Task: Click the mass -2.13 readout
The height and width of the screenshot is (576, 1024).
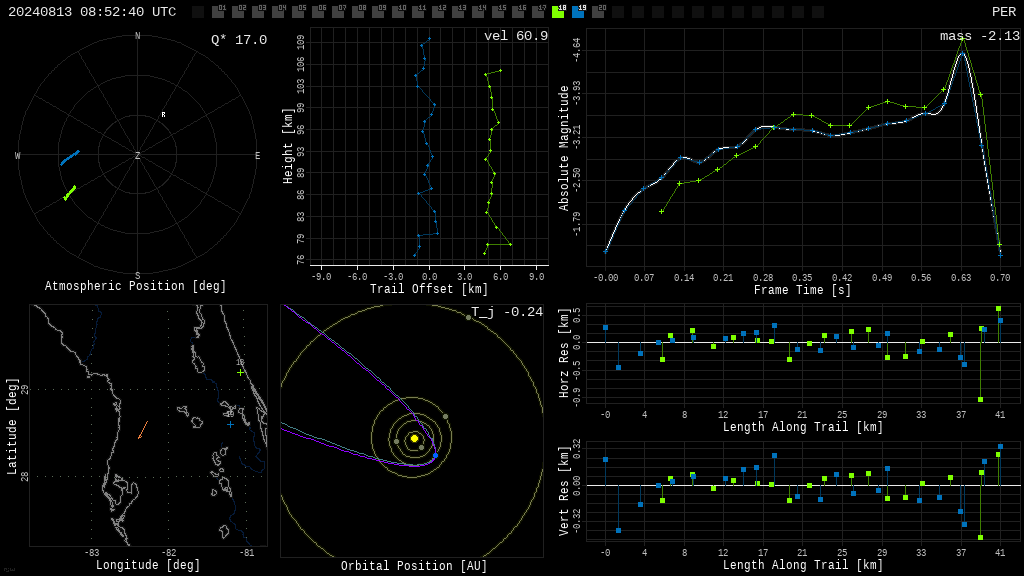Action: (x=980, y=36)
